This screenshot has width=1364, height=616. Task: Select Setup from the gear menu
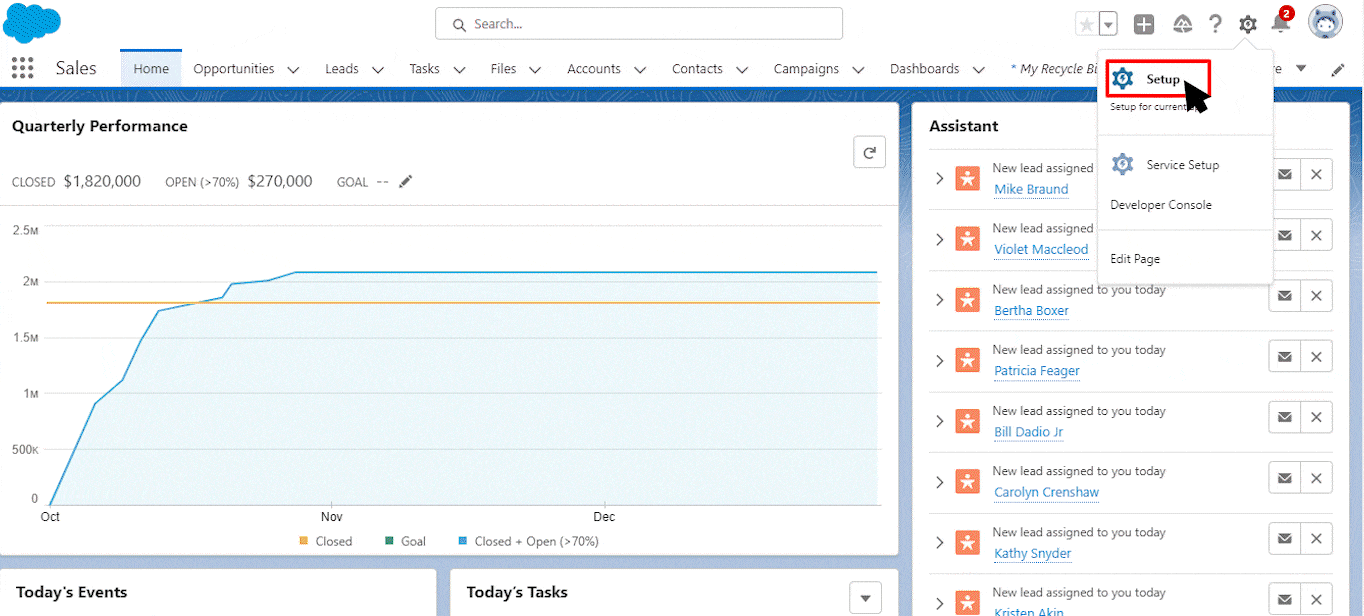tap(1162, 79)
